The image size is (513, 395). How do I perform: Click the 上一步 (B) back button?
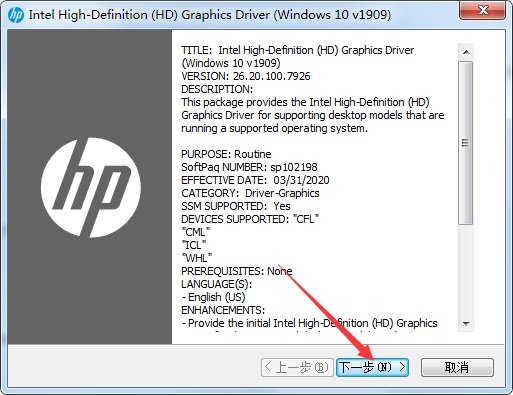tap(297, 367)
